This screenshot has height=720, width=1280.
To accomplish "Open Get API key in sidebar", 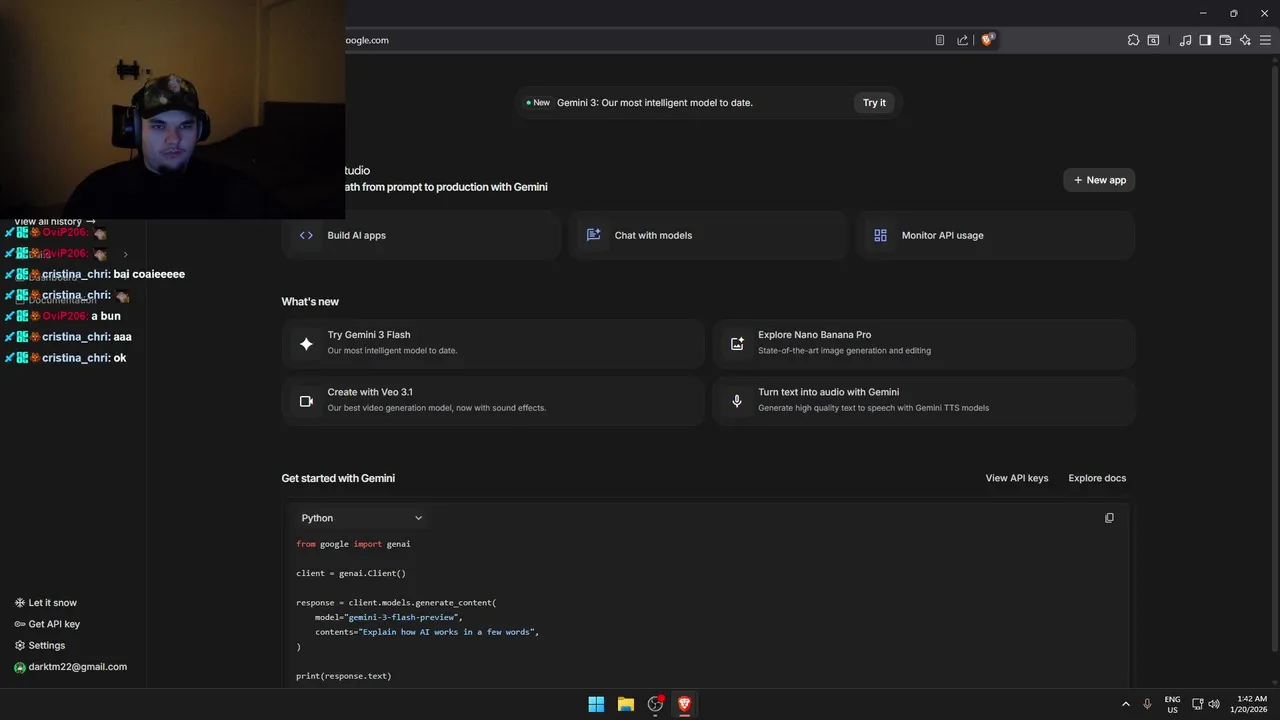I will (47, 624).
